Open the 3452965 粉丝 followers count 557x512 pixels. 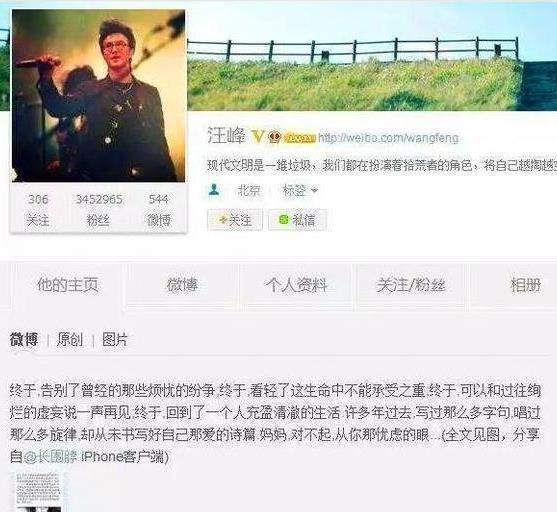click(x=99, y=210)
